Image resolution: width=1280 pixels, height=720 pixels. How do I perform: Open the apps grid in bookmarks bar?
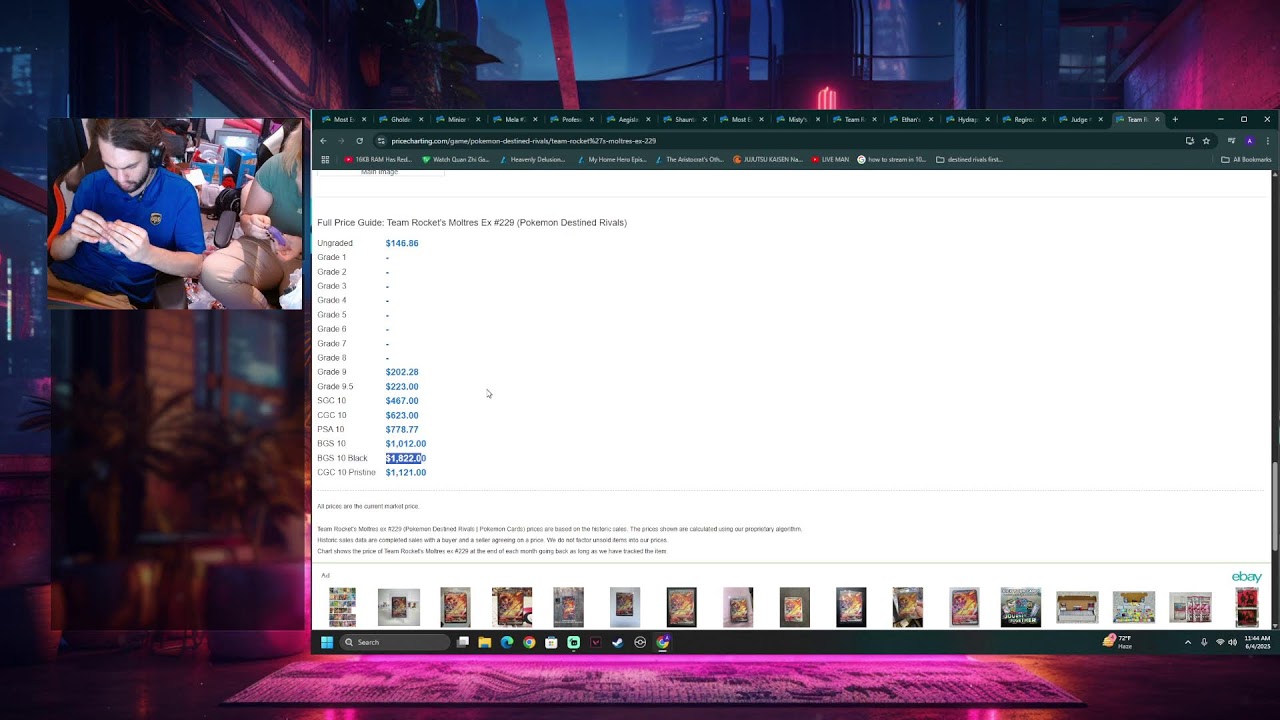(x=325, y=159)
